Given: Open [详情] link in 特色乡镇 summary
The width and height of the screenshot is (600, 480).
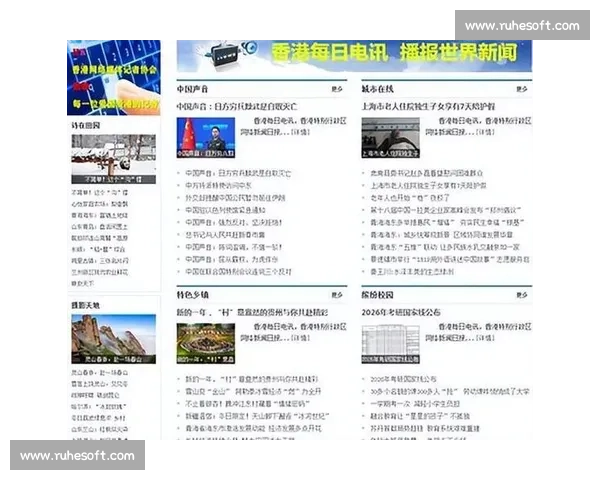Looking at the screenshot, I should pyautogui.click(x=300, y=338).
